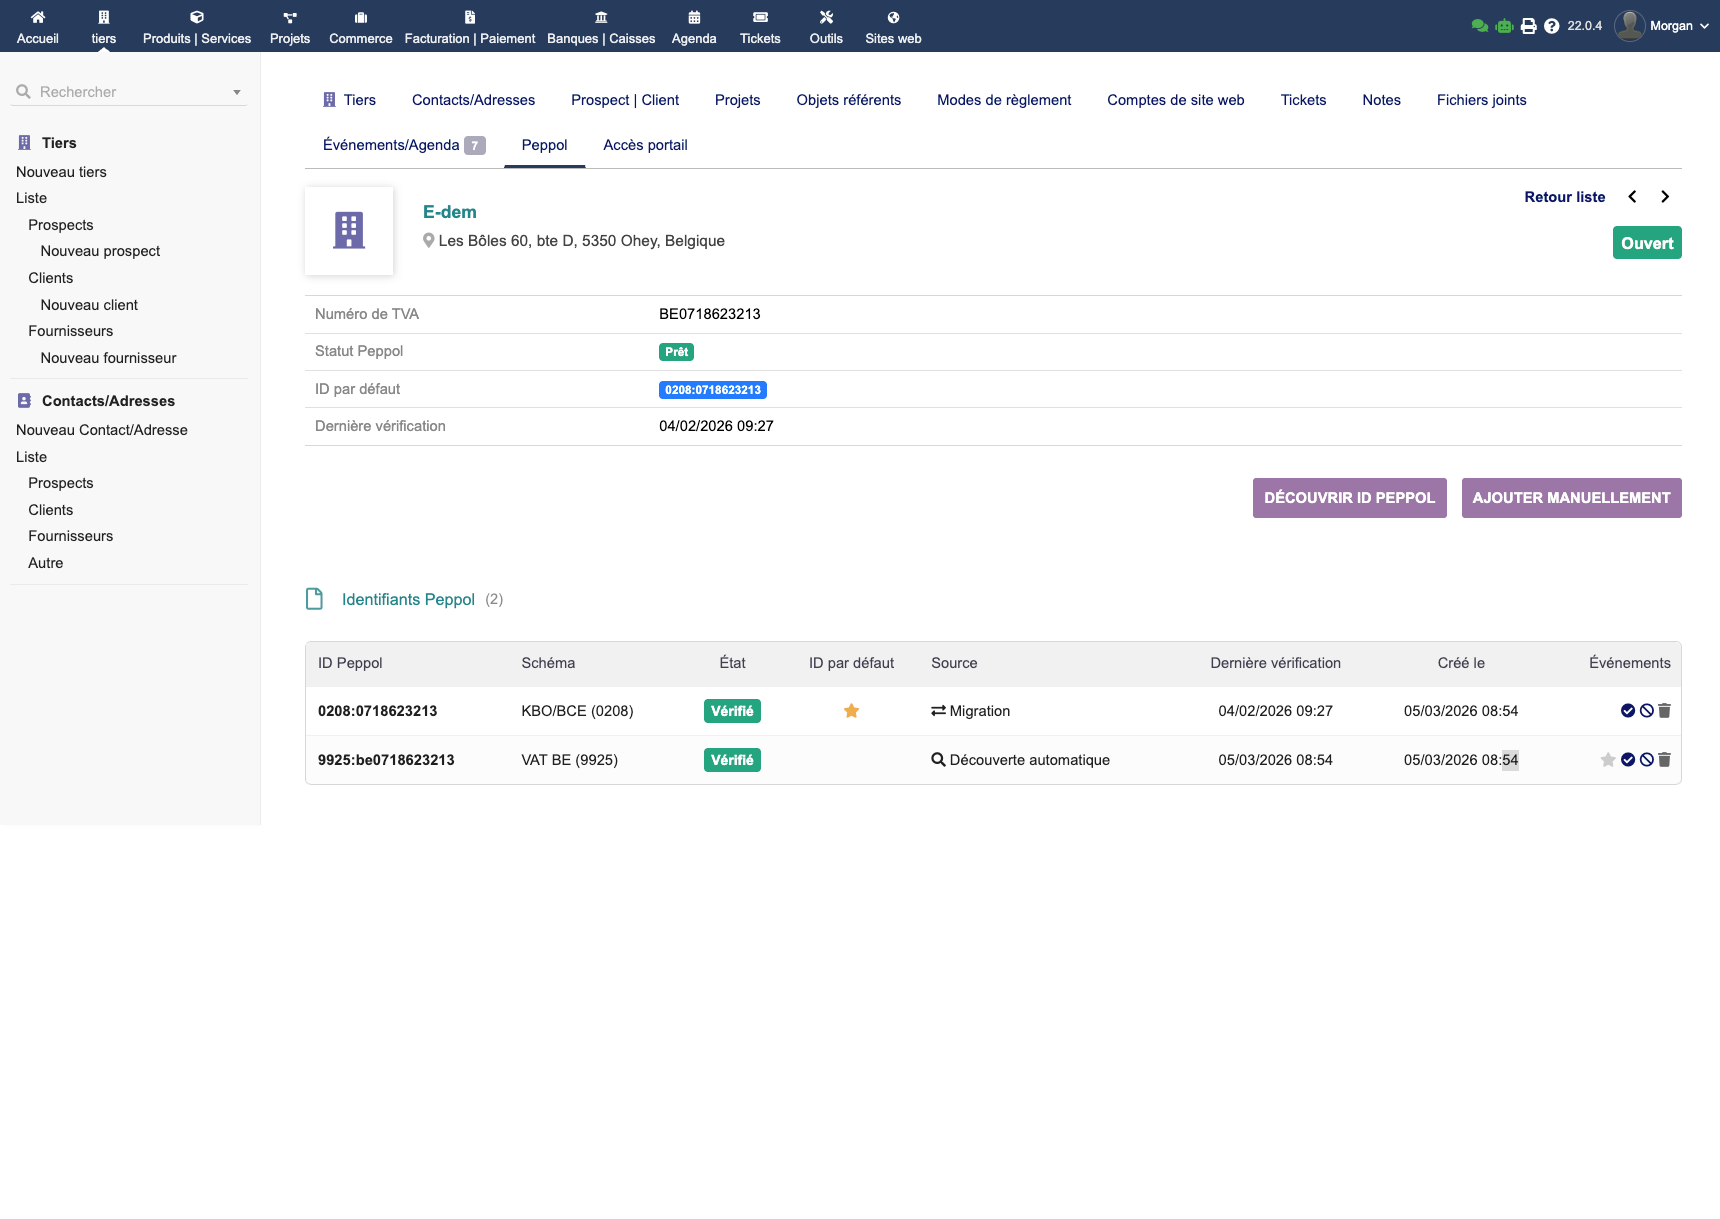The height and width of the screenshot is (1219, 1720).
Task: Switch to the Accès portail tab
Action: pos(645,145)
